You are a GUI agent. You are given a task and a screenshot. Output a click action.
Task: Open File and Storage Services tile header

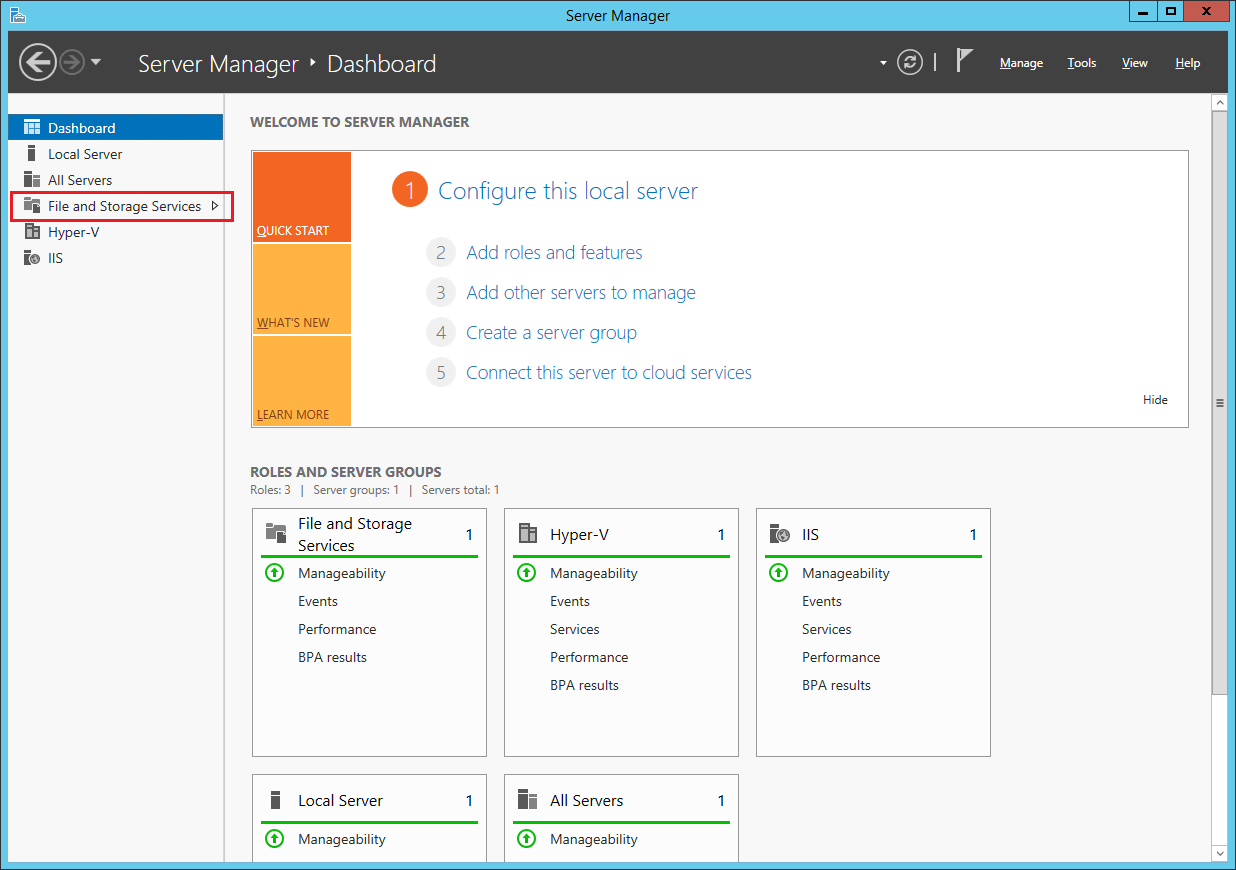369,534
